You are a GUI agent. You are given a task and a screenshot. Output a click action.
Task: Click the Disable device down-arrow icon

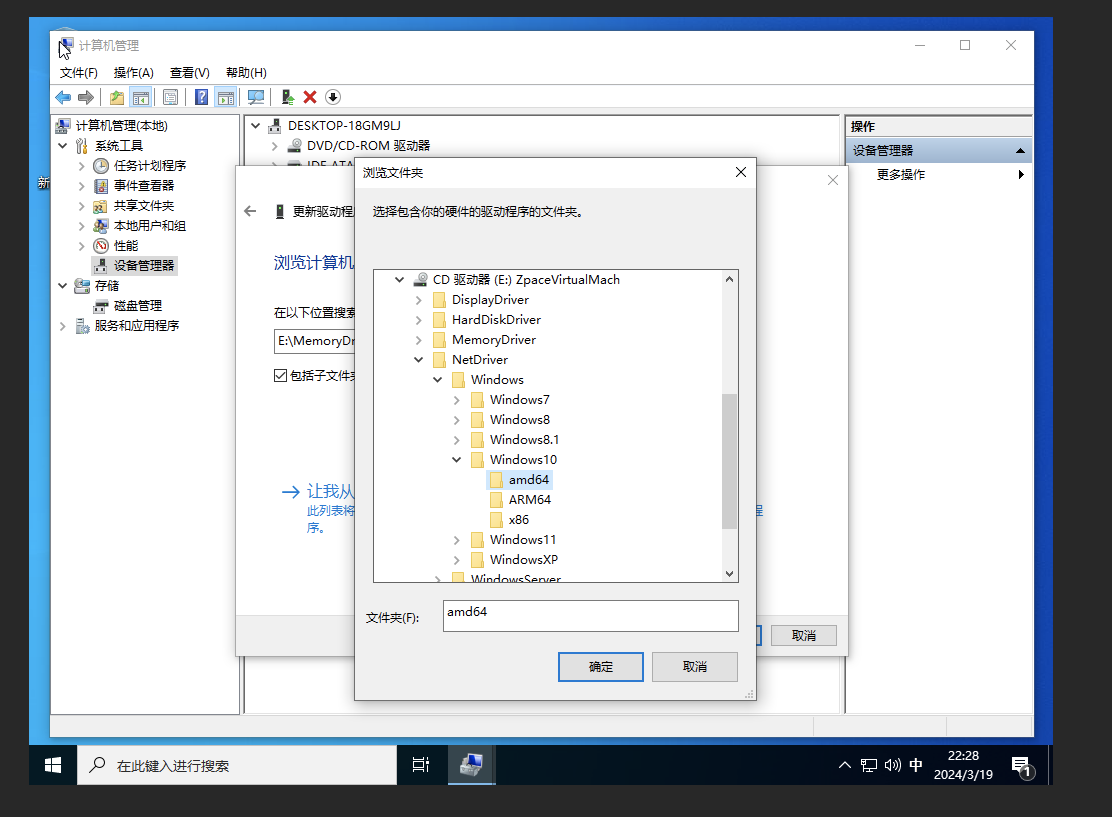coord(333,96)
